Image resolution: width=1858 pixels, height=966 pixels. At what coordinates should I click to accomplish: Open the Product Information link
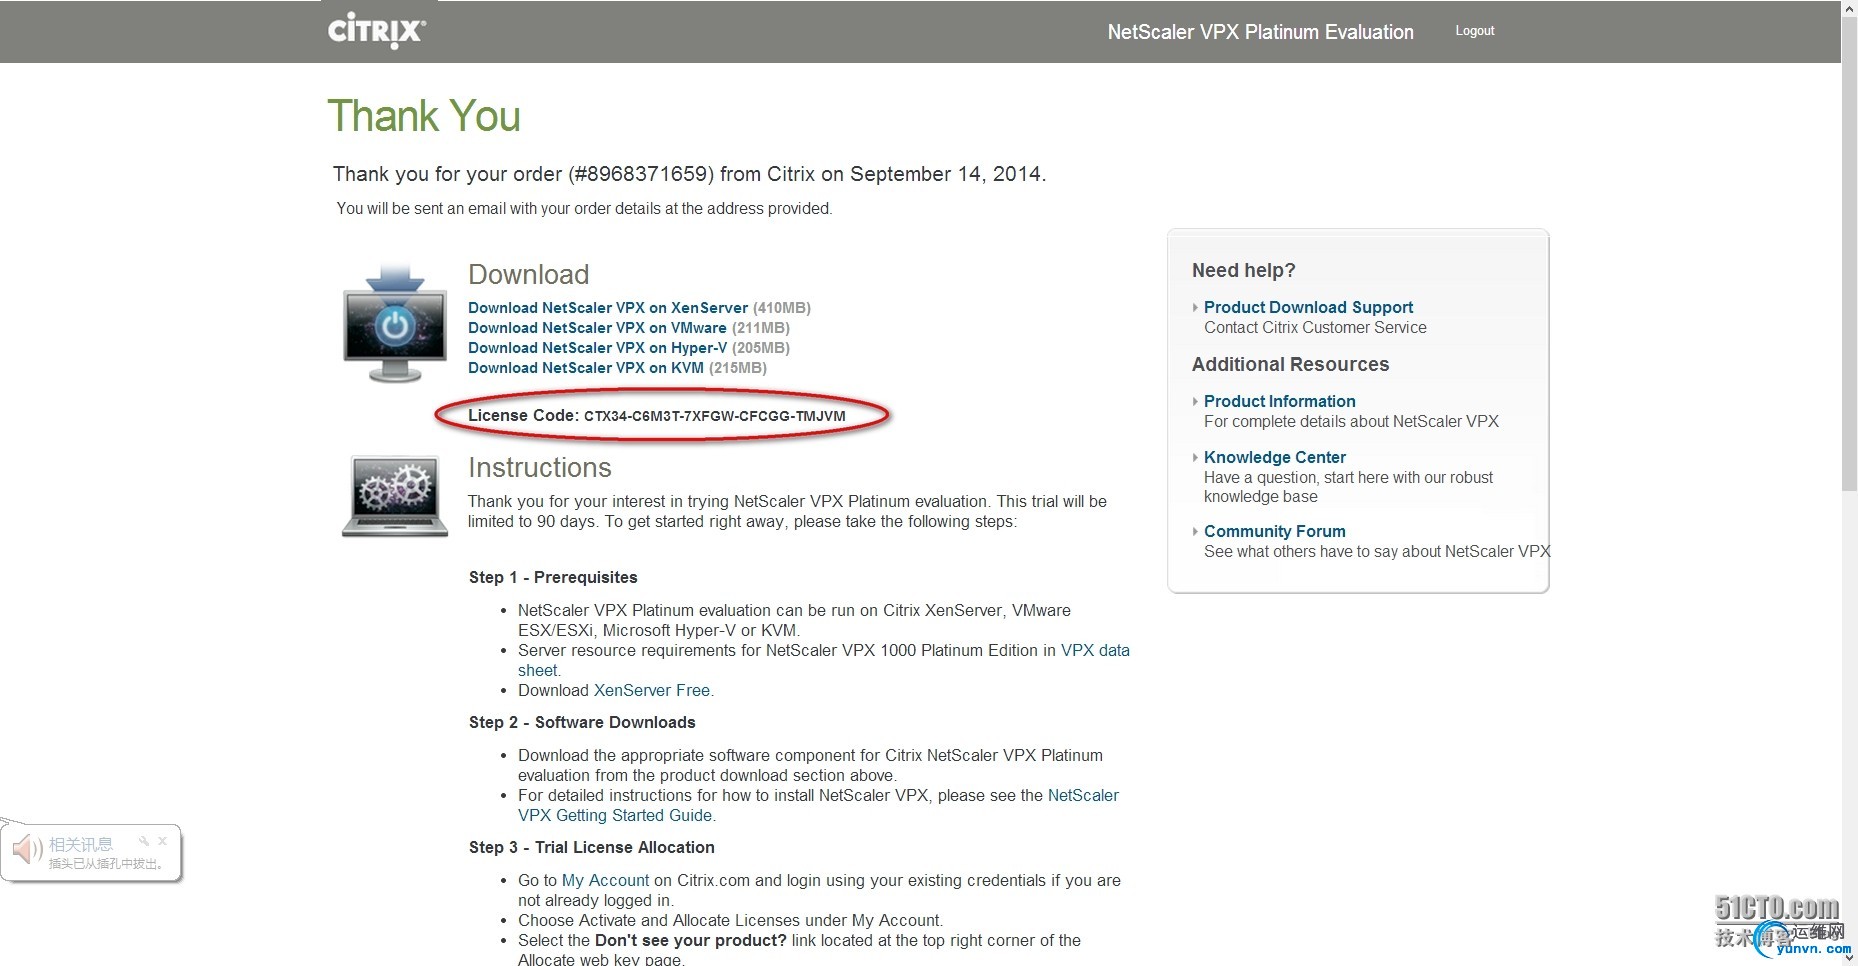pyautogui.click(x=1279, y=401)
